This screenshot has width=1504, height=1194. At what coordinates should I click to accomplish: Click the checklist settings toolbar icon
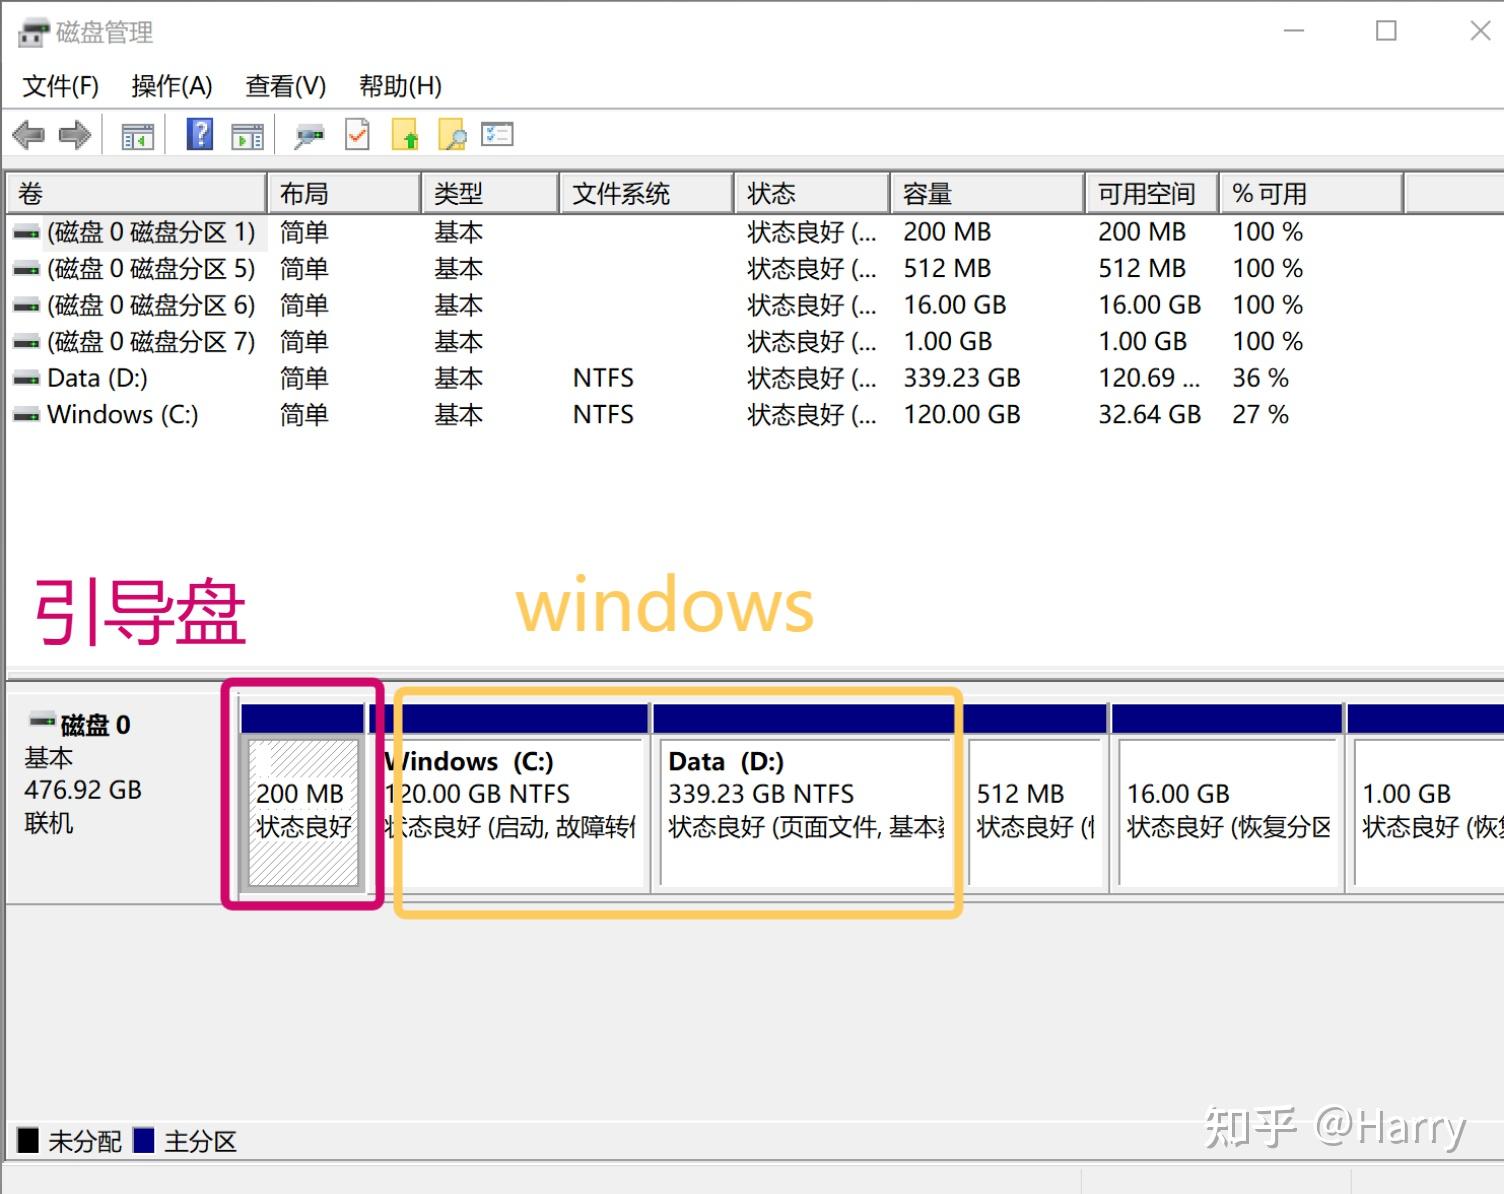coord(497,134)
